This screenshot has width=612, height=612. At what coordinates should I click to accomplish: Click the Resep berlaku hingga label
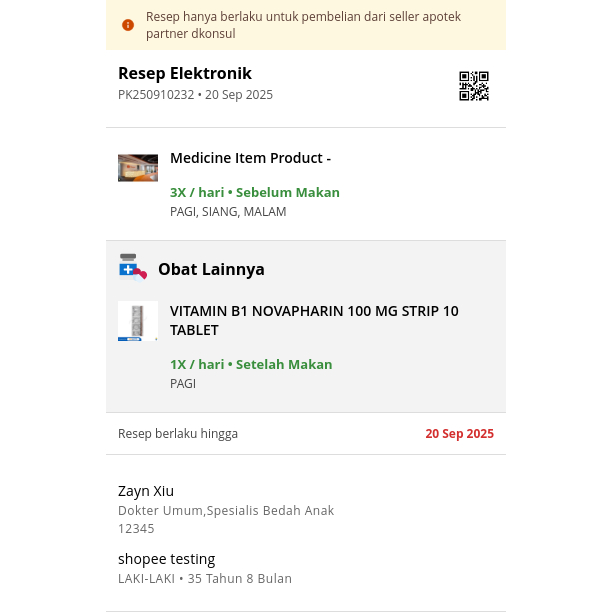(178, 434)
